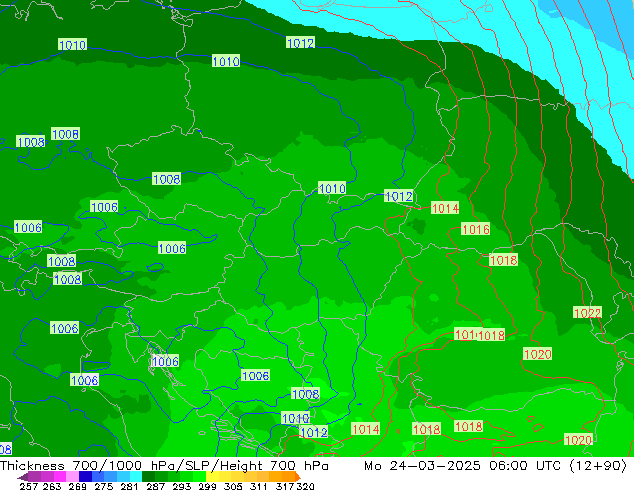Click the overlapping 1014/1018 red label pair

(480, 335)
